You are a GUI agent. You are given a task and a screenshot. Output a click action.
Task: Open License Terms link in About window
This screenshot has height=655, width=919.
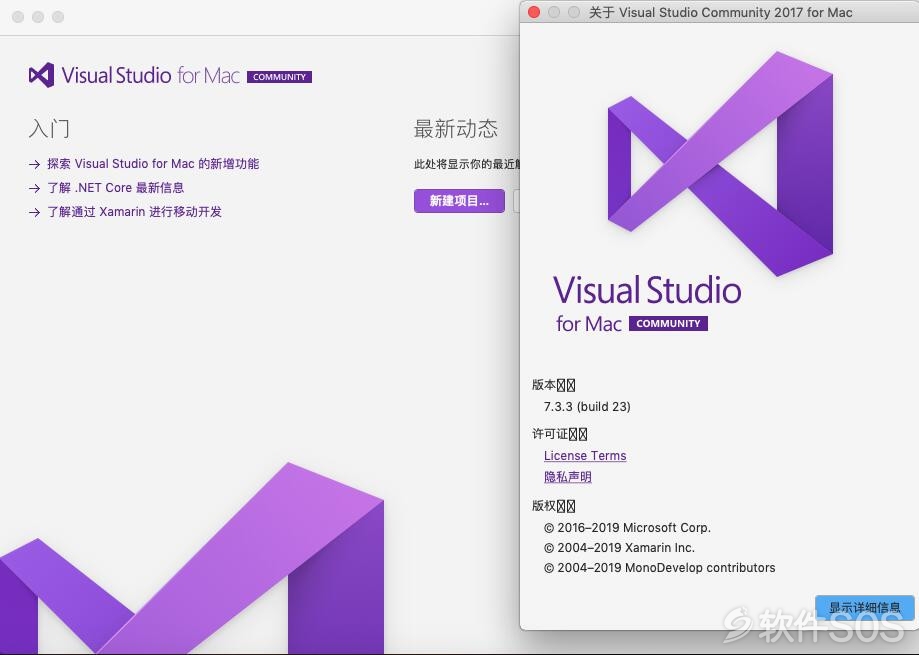pos(585,456)
